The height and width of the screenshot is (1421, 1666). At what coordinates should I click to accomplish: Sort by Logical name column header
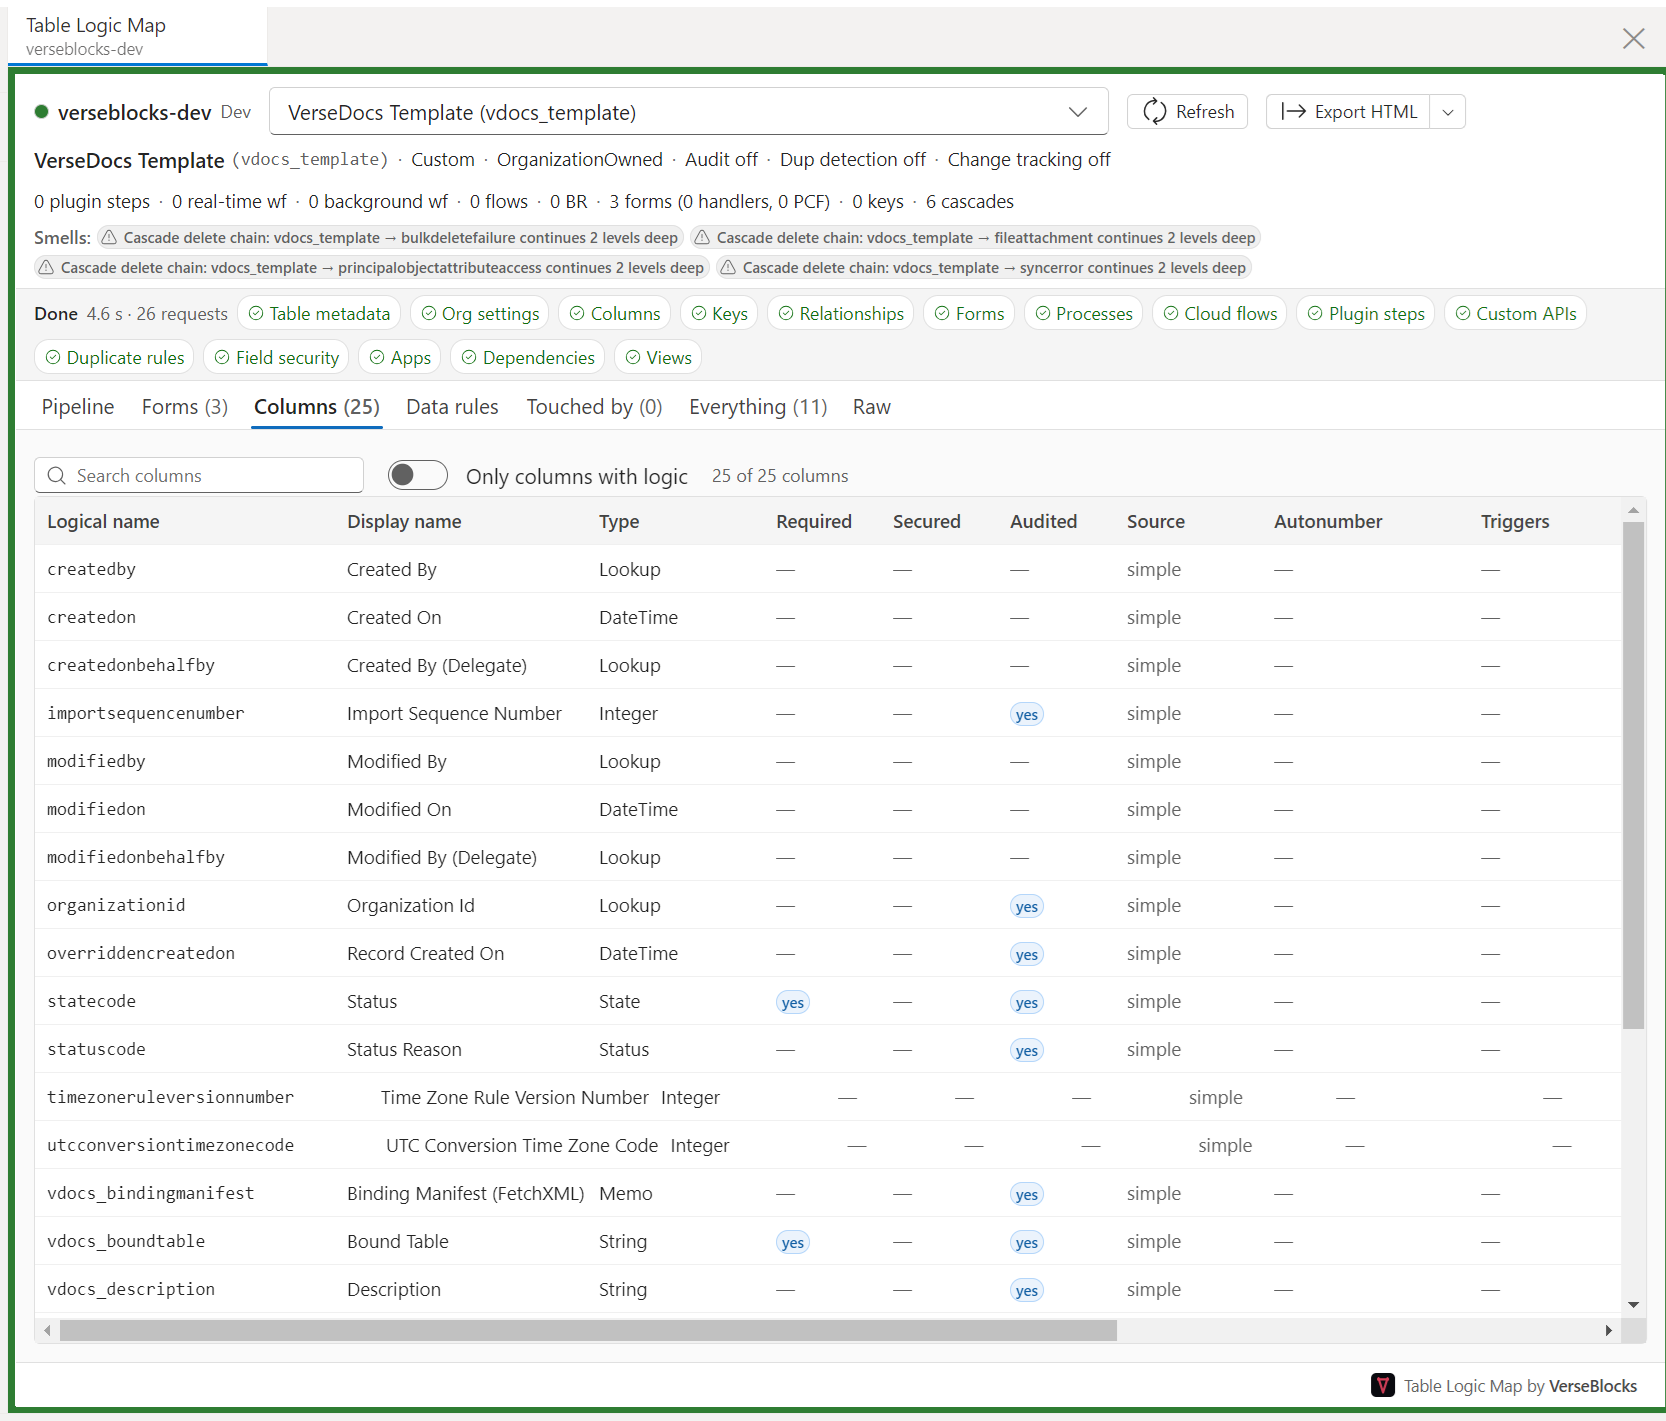[103, 521]
